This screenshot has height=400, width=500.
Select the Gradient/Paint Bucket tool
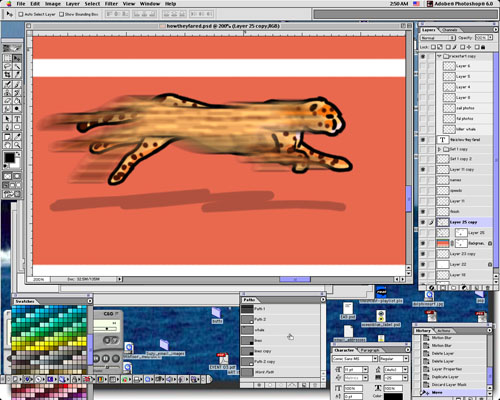pyautogui.click(x=17, y=100)
